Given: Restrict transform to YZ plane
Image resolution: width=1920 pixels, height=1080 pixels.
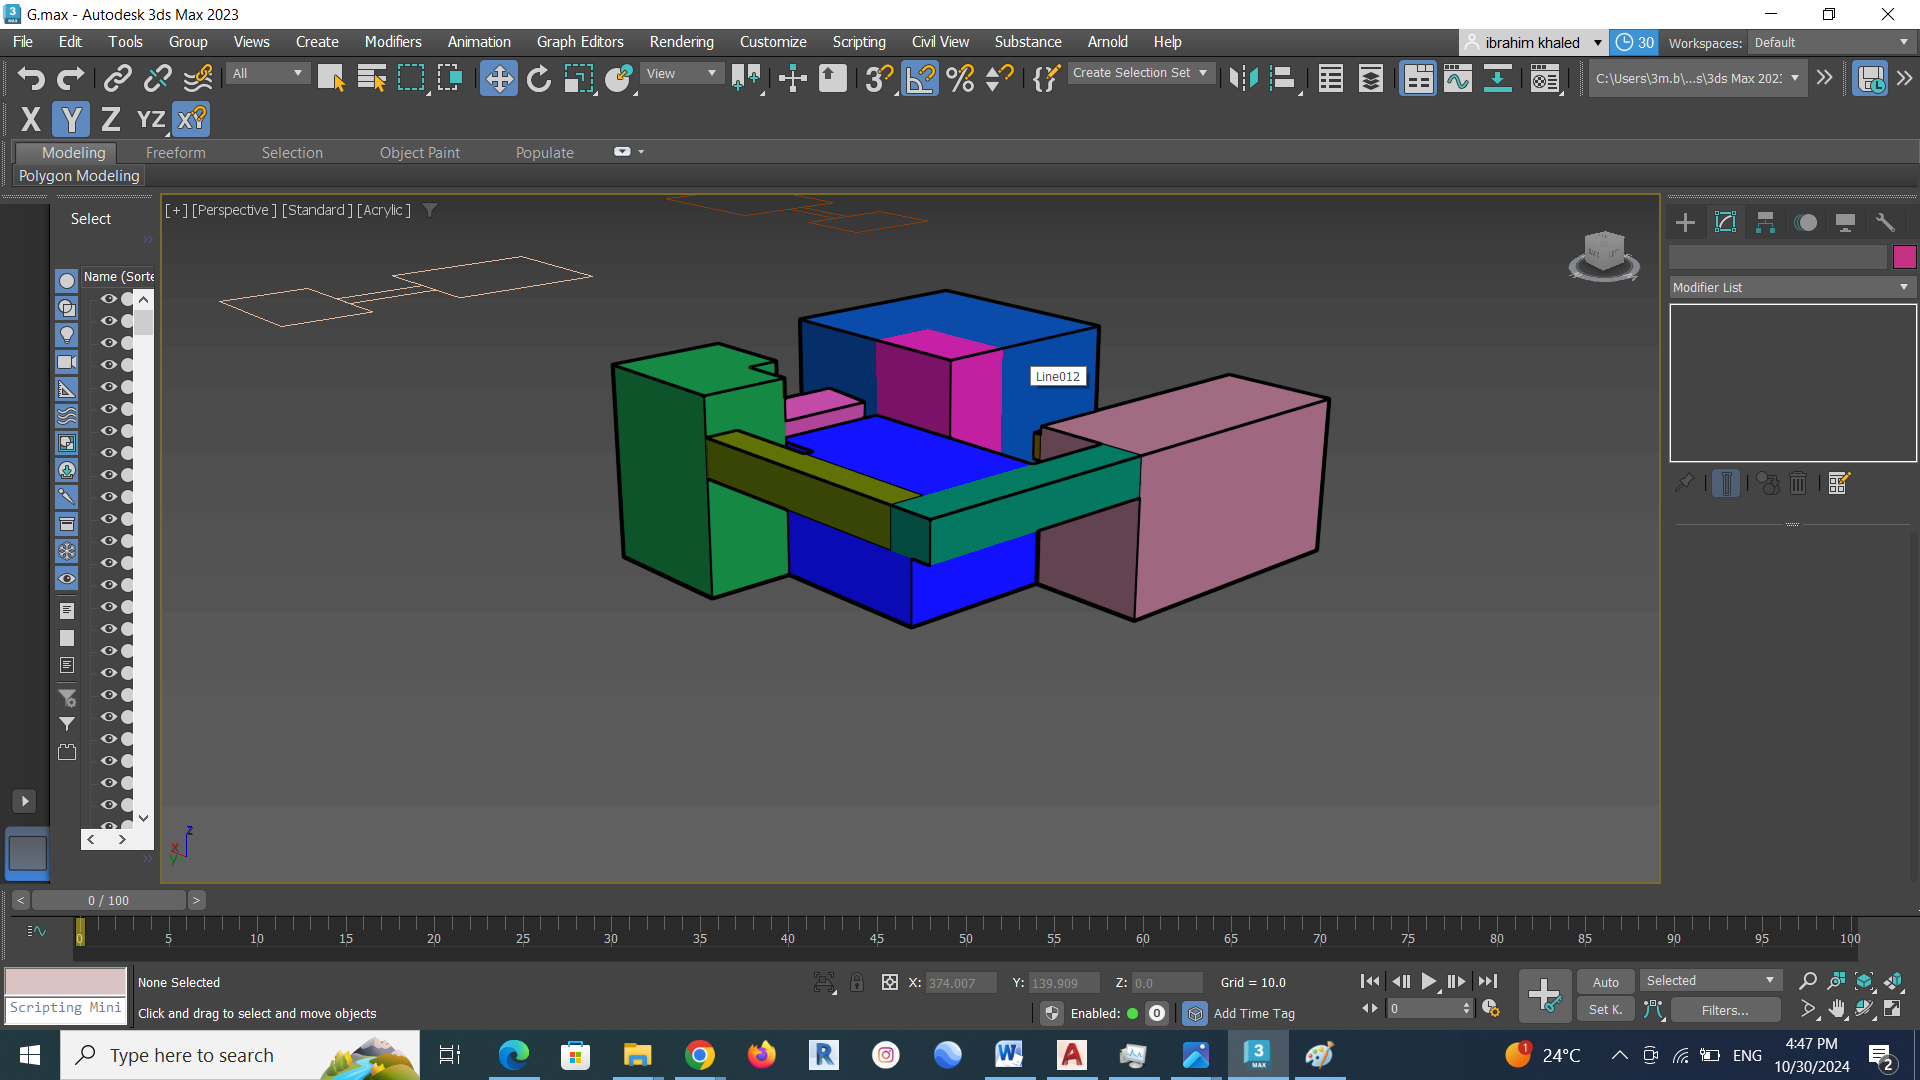Looking at the screenshot, I should [150, 119].
